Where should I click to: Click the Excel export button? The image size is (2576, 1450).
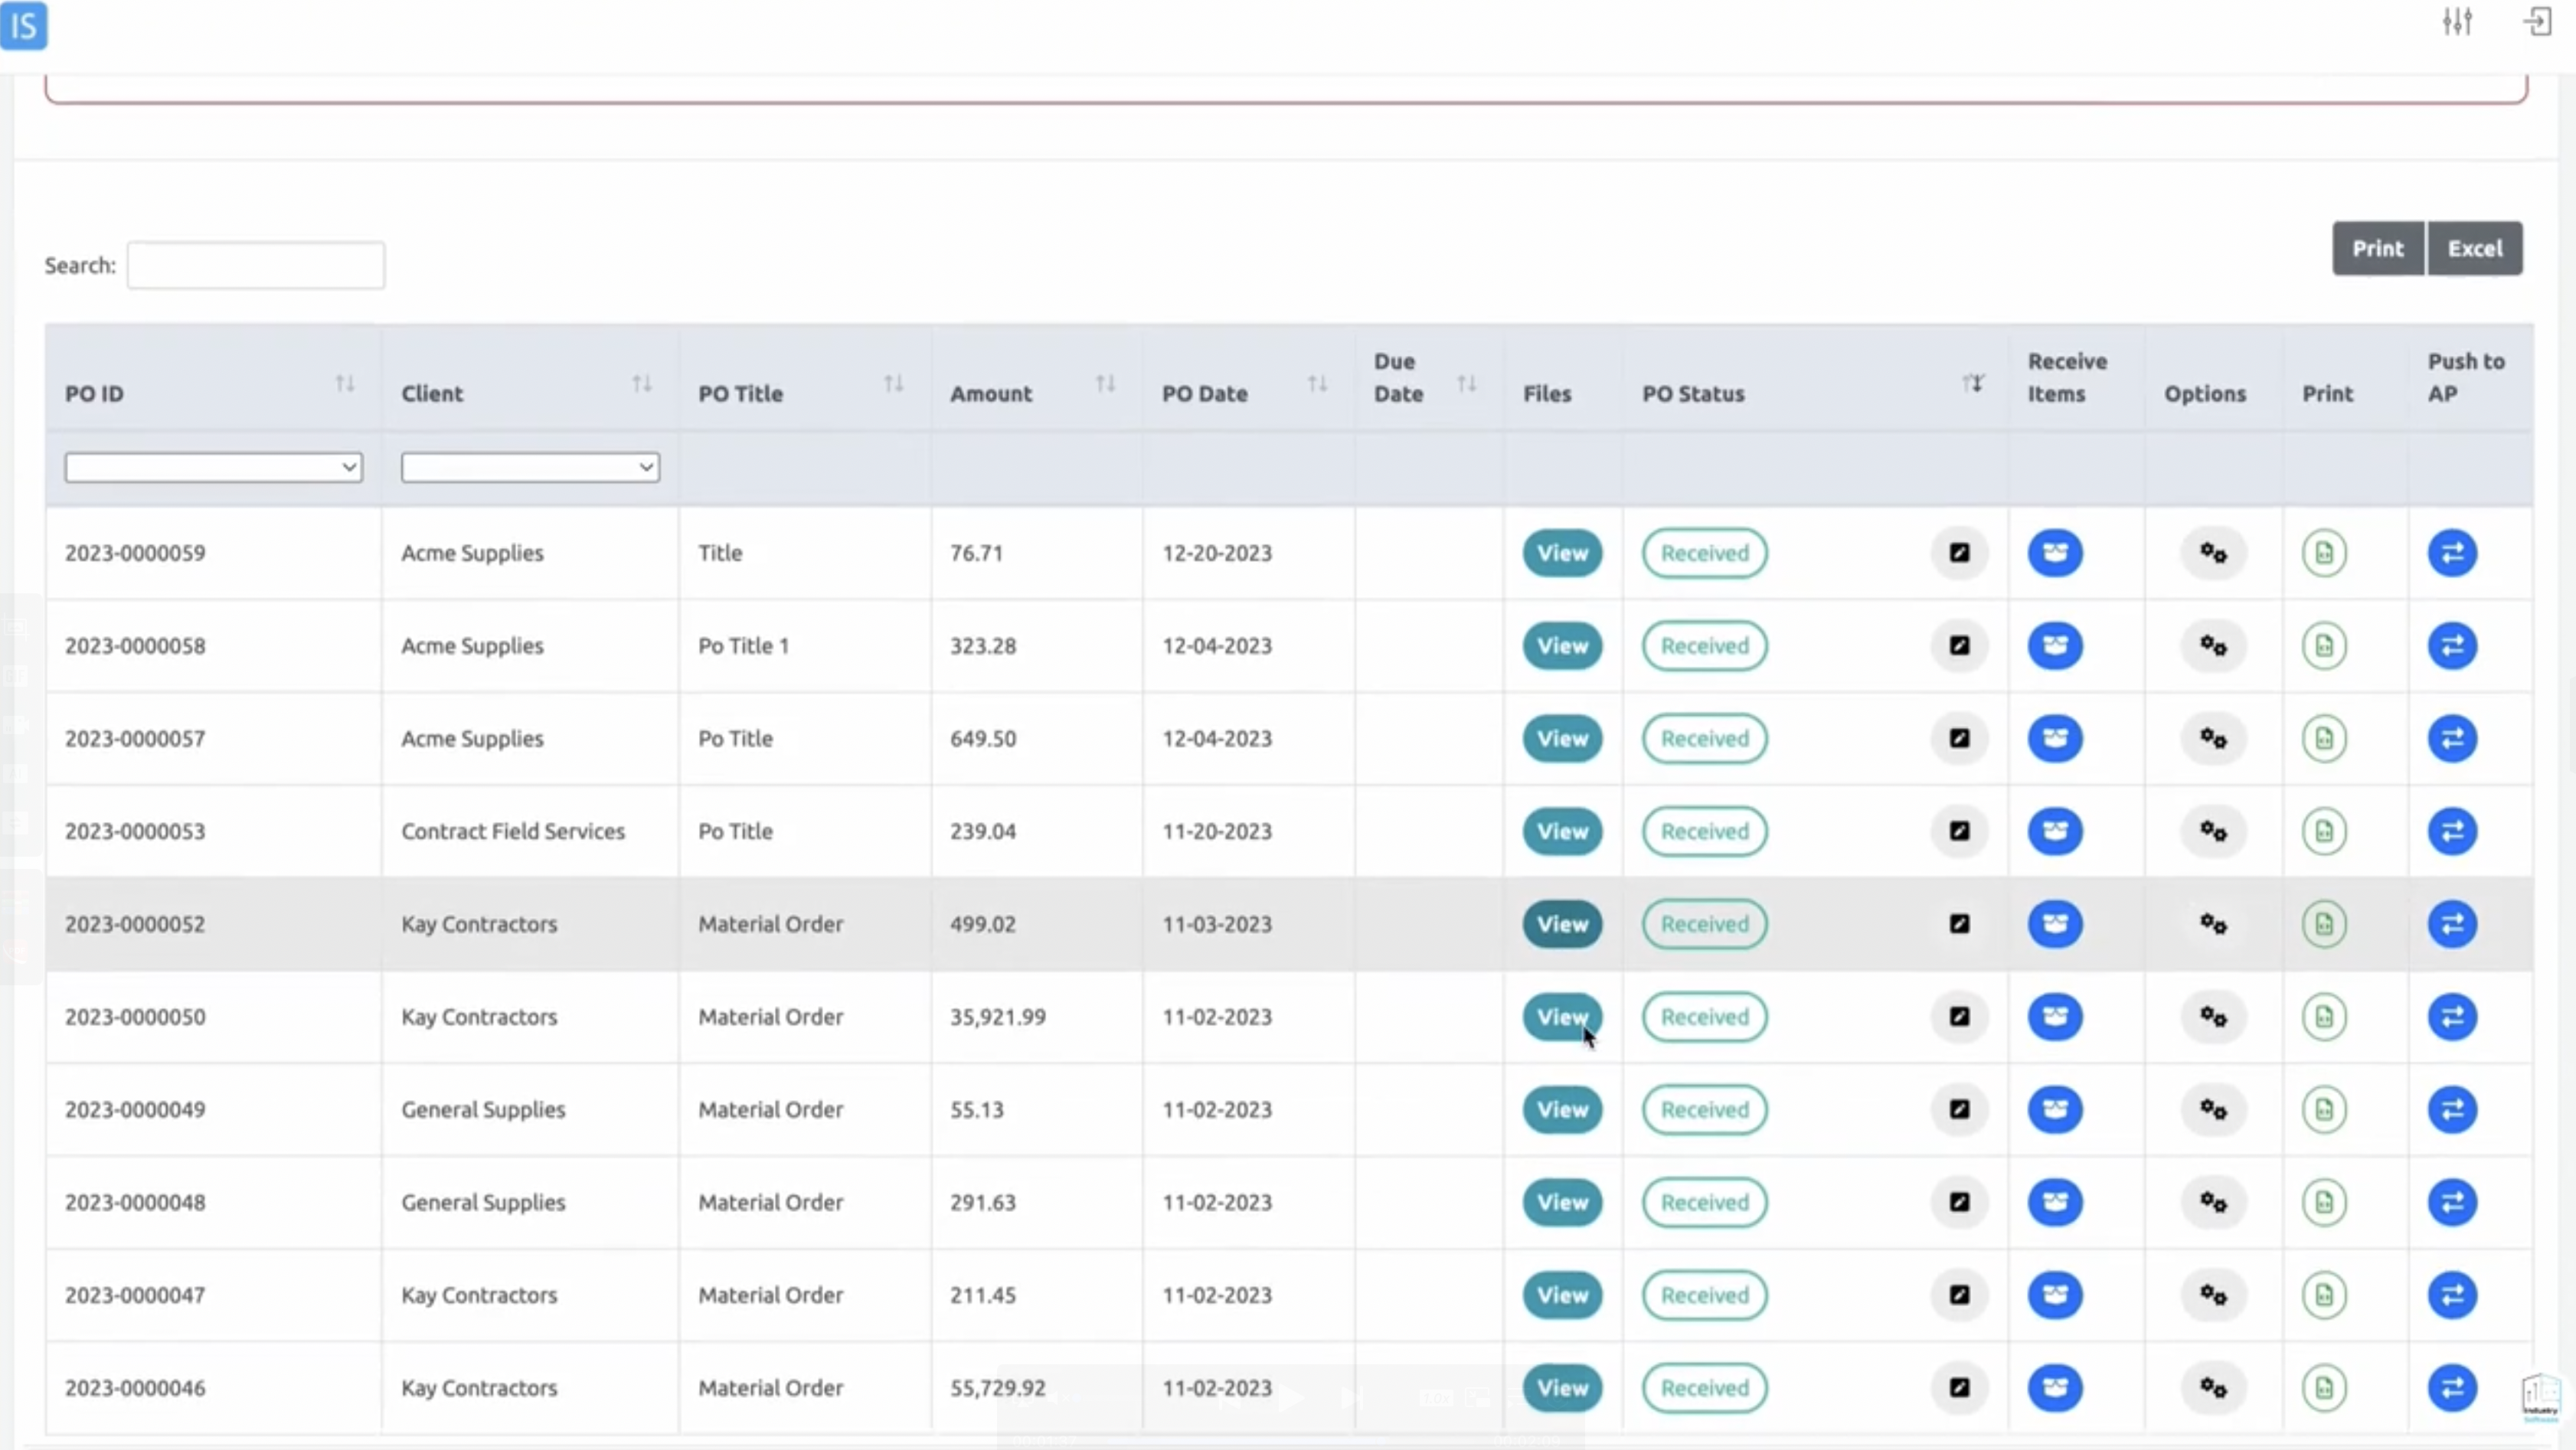[2474, 249]
